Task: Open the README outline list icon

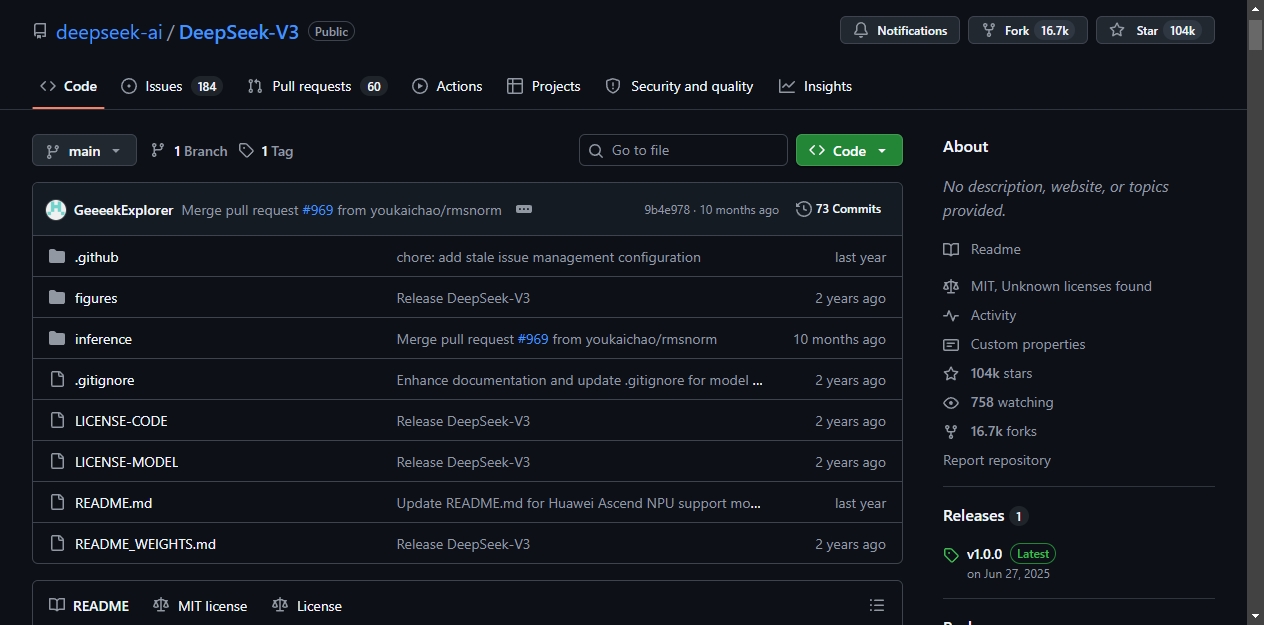Action: click(x=877, y=605)
